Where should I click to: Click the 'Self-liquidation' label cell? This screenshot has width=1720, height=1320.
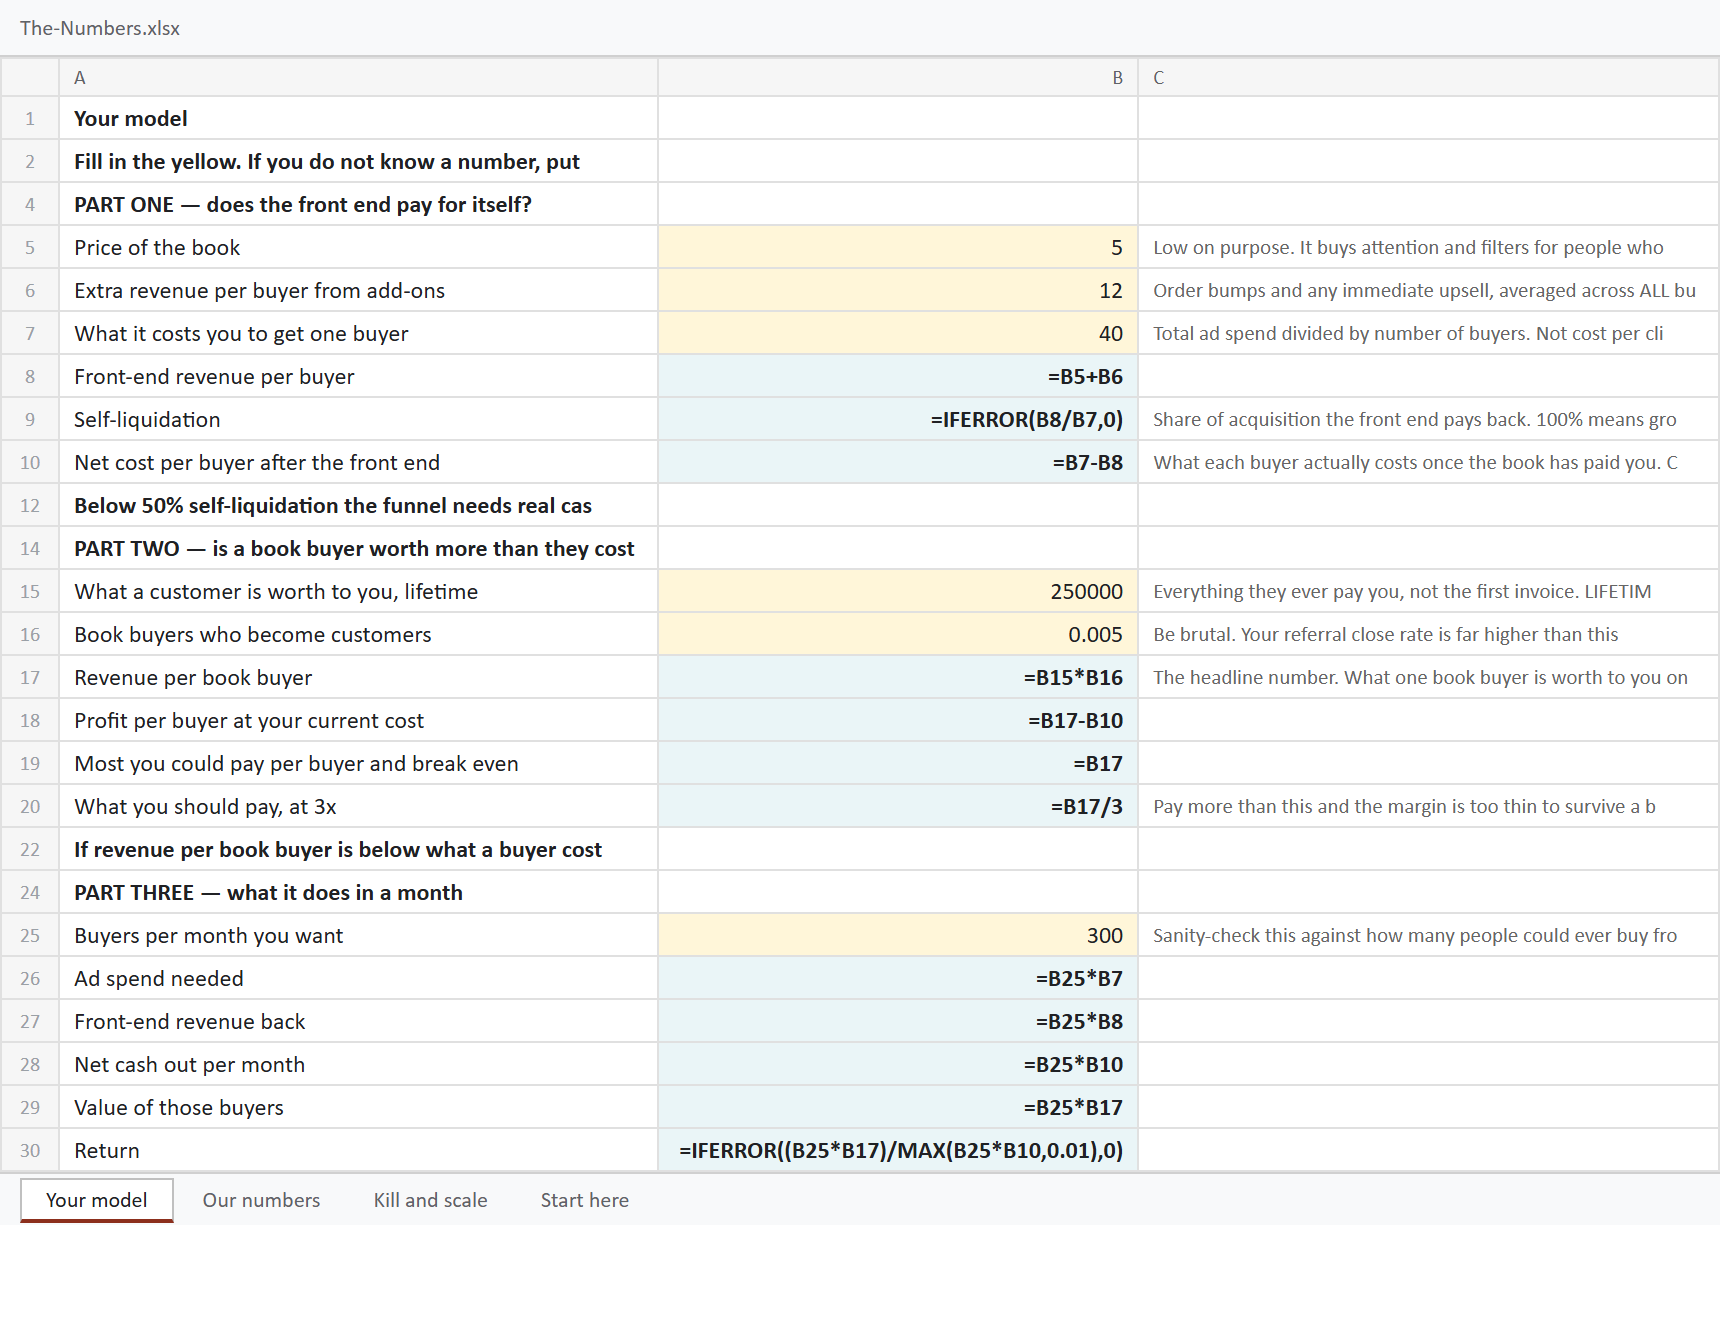tap(359, 419)
